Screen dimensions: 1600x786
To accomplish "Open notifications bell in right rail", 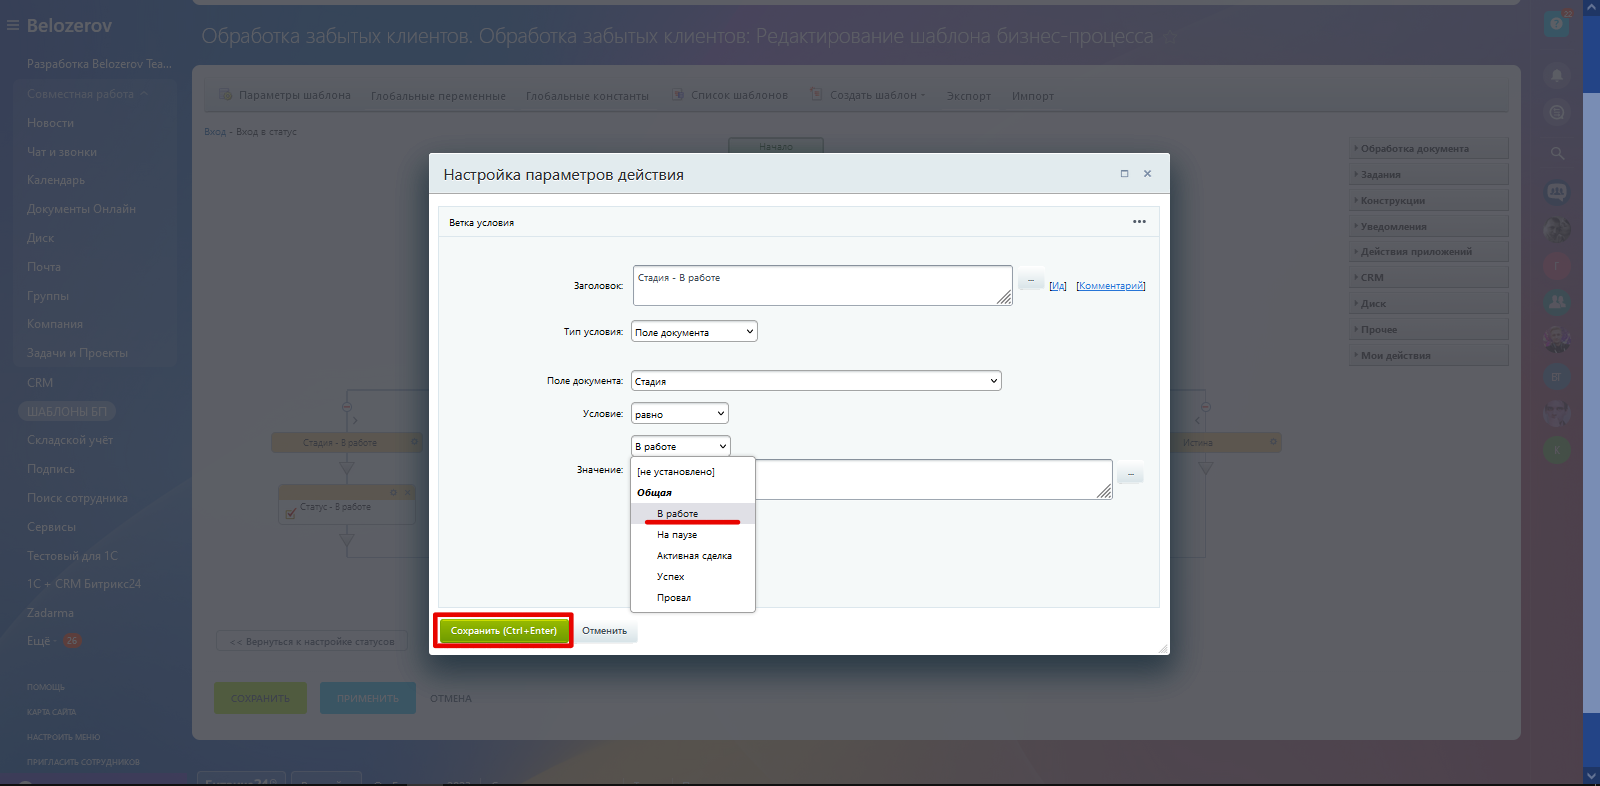I will (1557, 75).
